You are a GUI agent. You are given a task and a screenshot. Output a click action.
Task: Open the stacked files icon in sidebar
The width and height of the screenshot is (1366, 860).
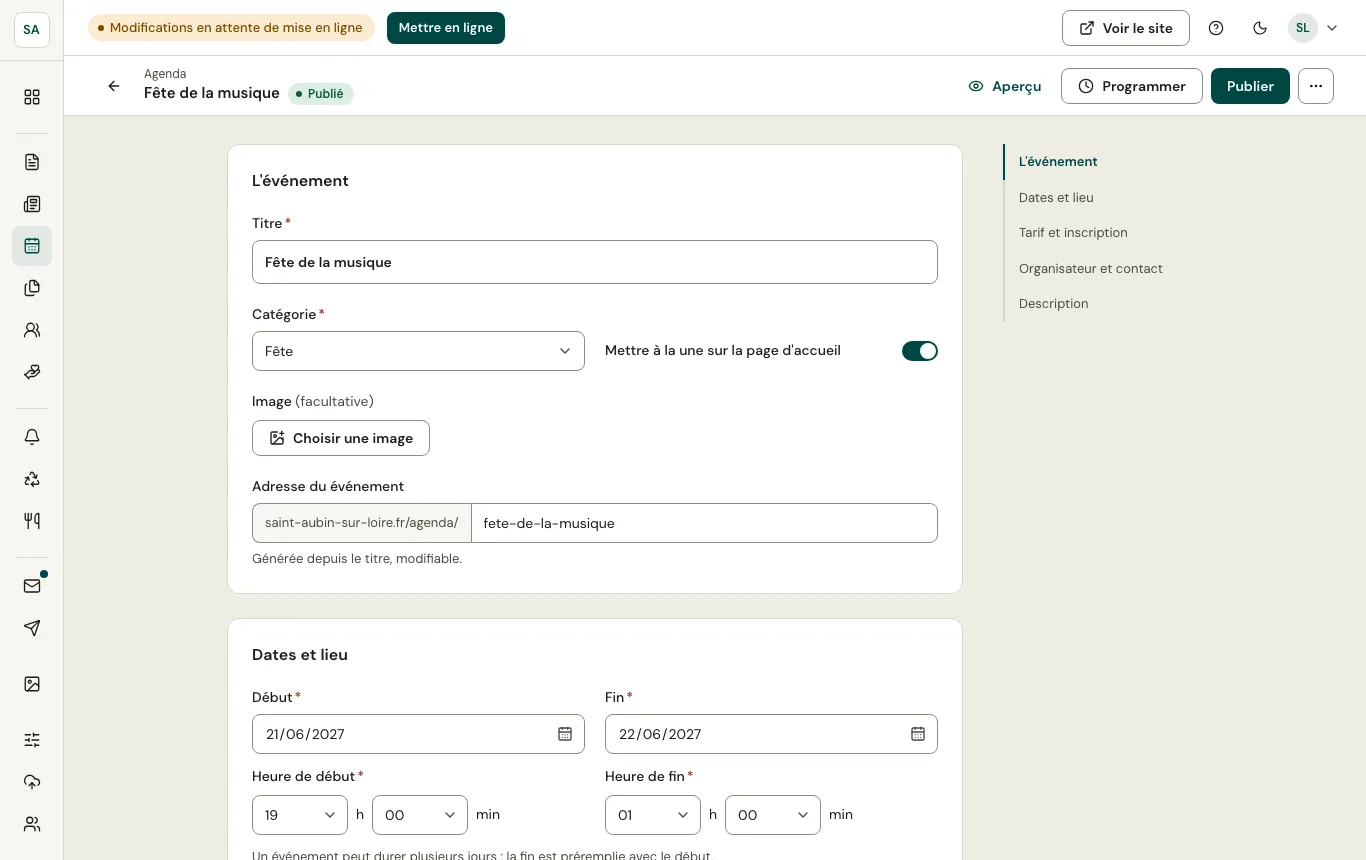[32, 288]
